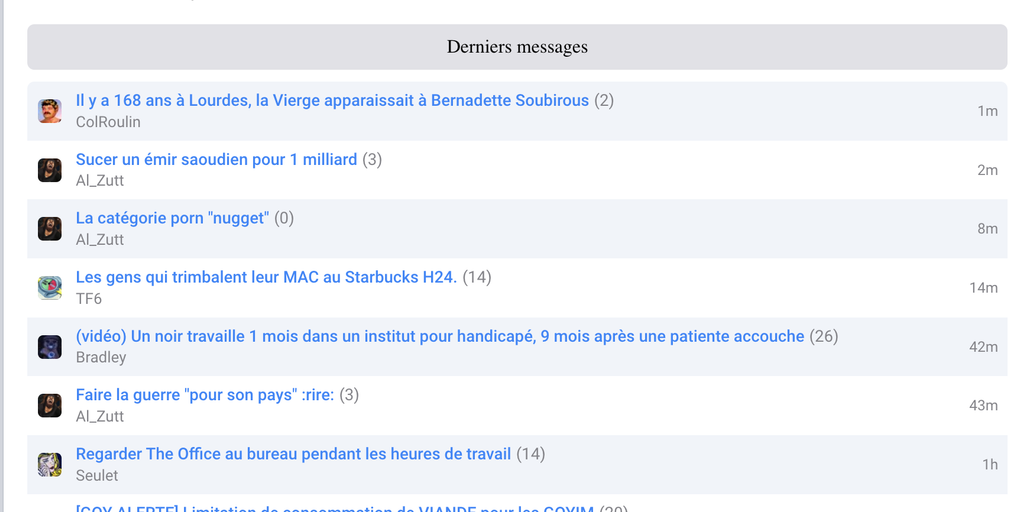This screenshot has height=512, width=1024.
Task: Go to Bradley's username link
Action: coord(101,358)
